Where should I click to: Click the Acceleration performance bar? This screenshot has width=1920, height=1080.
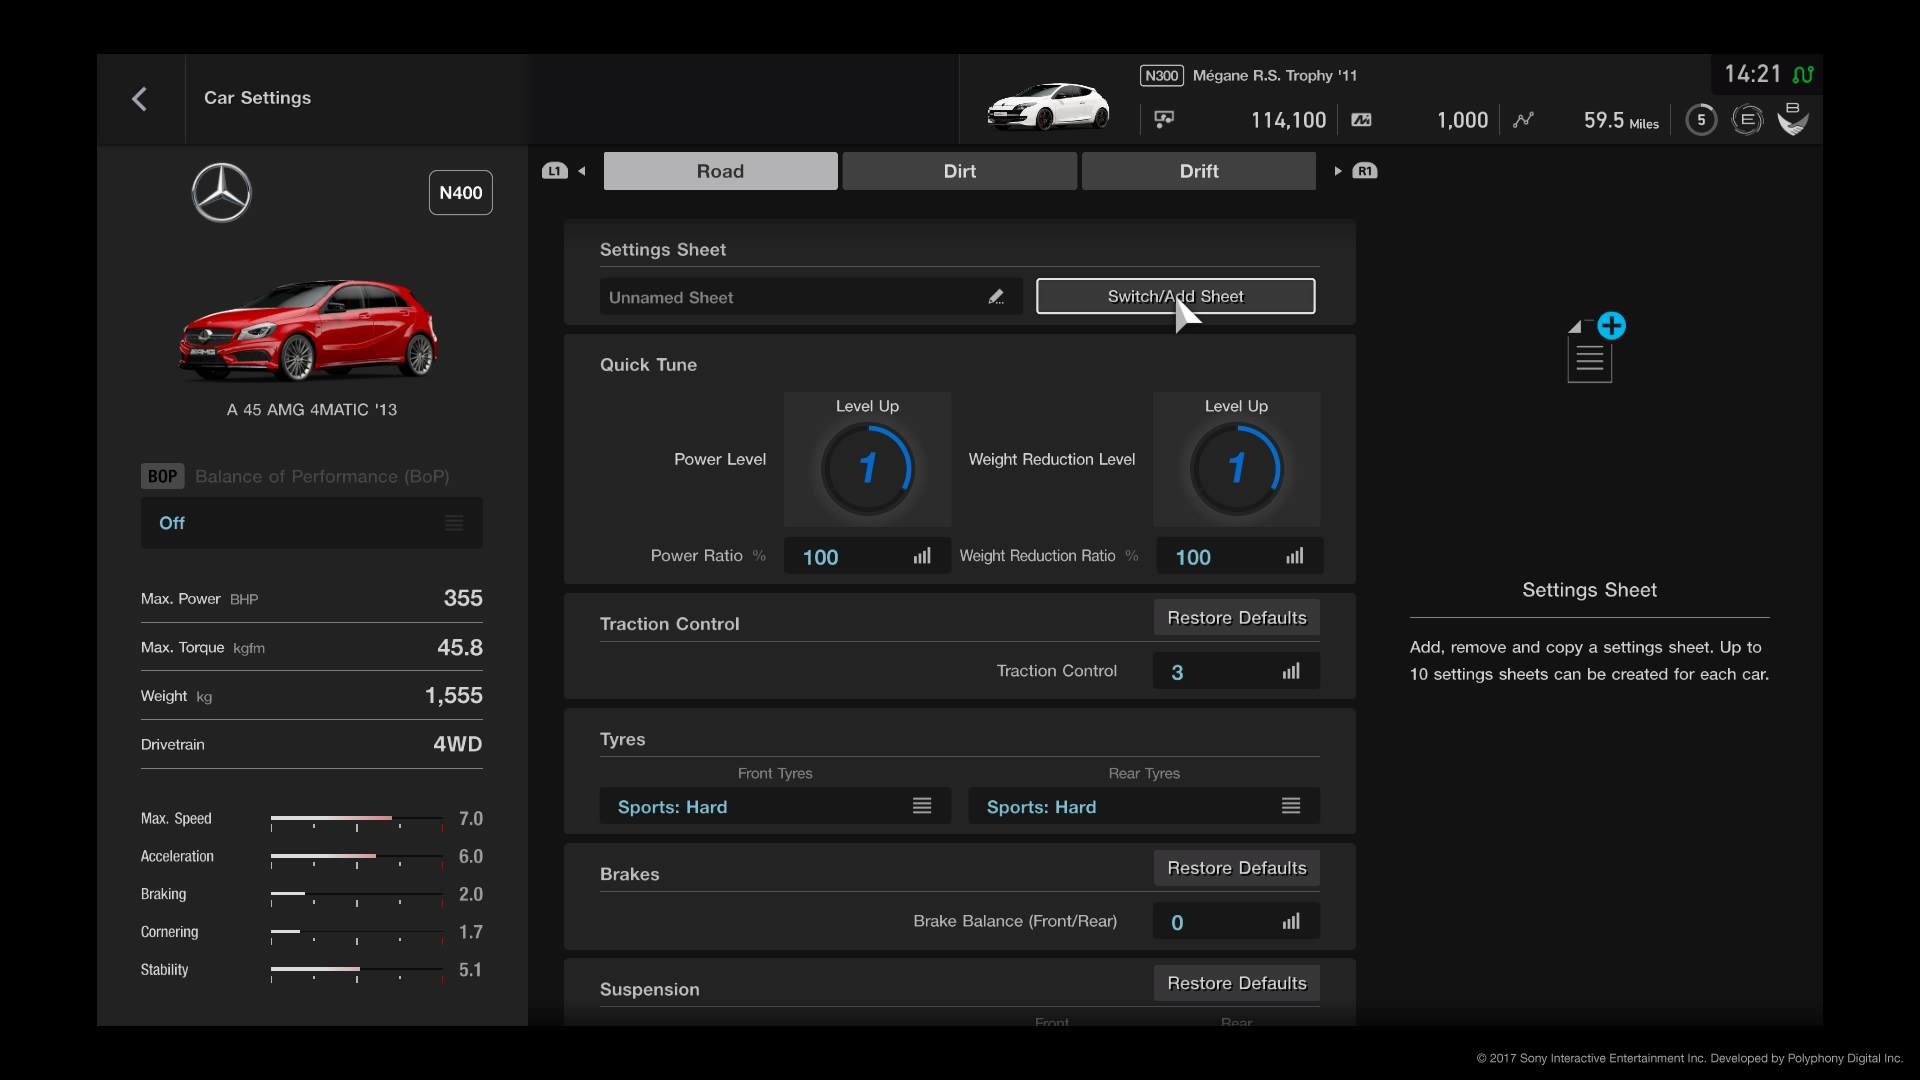pos(356,858)
